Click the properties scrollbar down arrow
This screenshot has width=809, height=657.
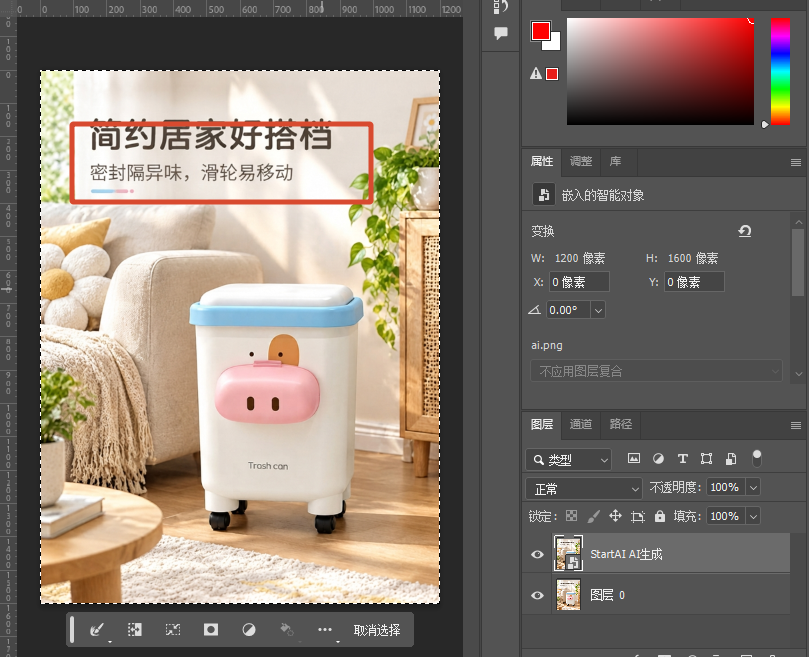[x=798, y=373]
